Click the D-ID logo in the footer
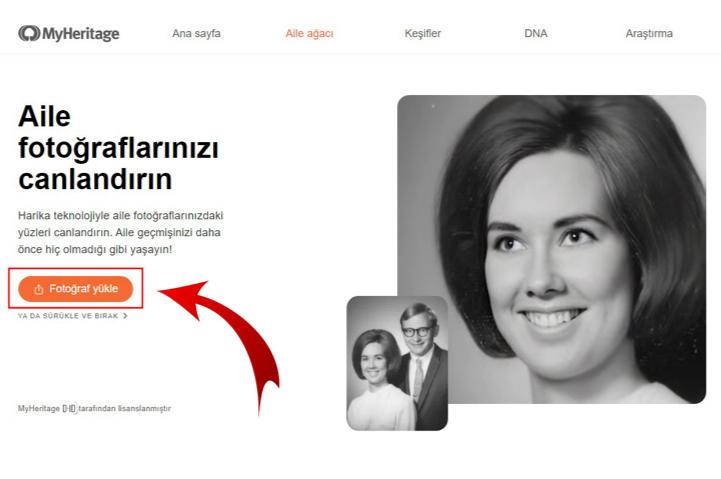Screen dimensions: 721x479 (x=69, y=408)
